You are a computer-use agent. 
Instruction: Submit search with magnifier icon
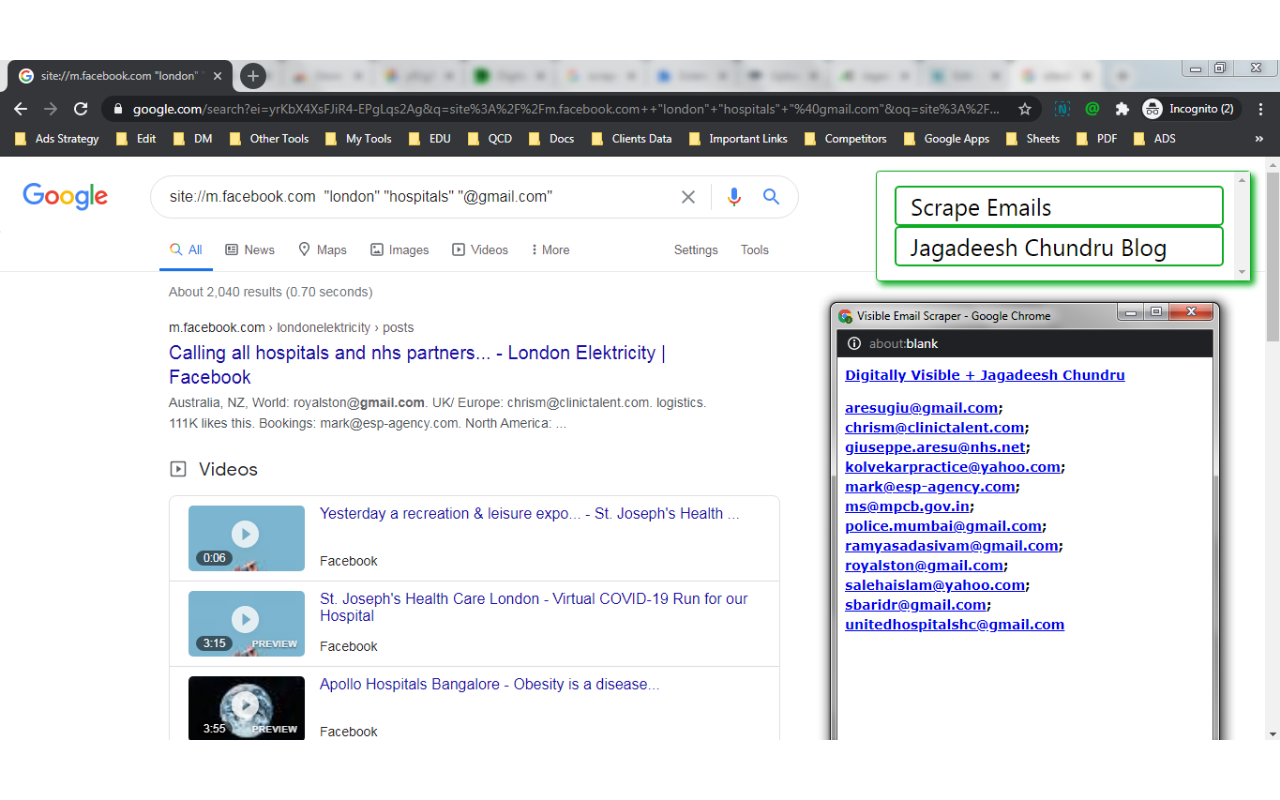point(771,197)
